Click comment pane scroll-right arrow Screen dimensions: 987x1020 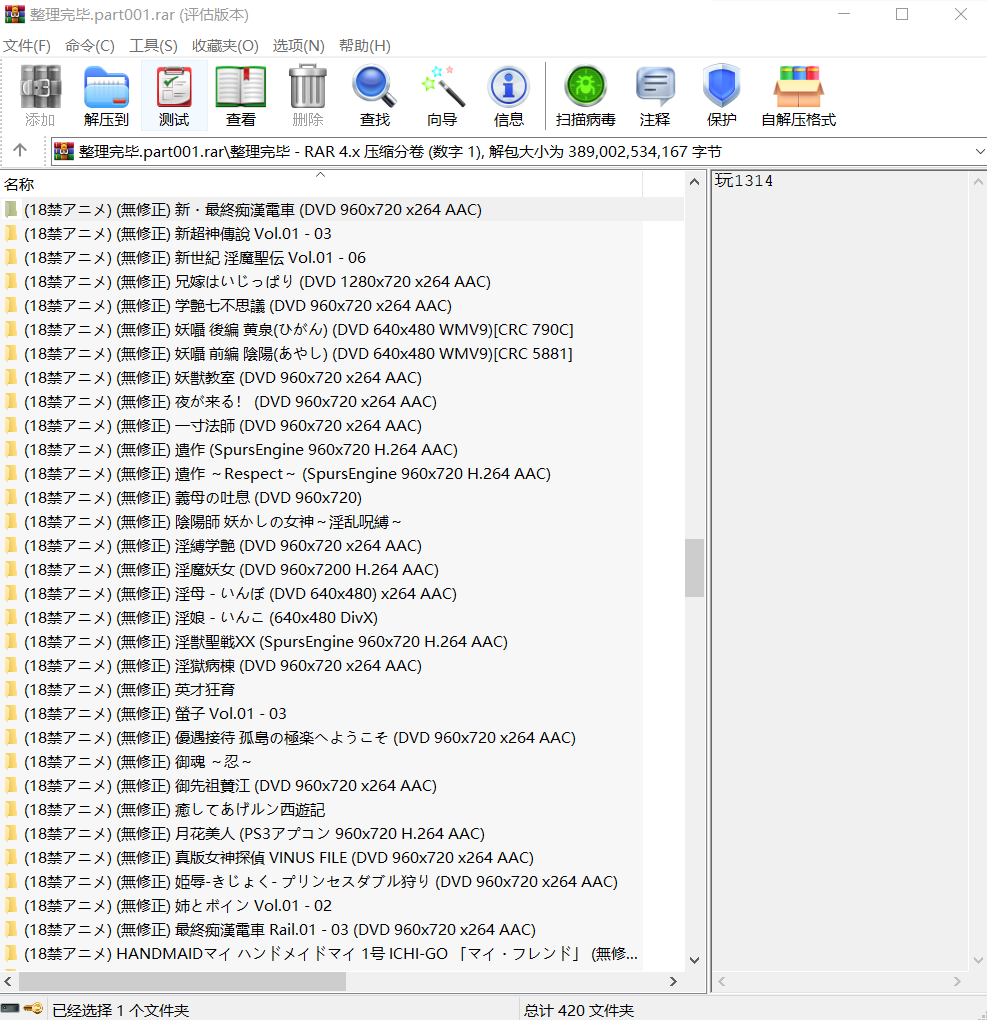tap(957, 981)
